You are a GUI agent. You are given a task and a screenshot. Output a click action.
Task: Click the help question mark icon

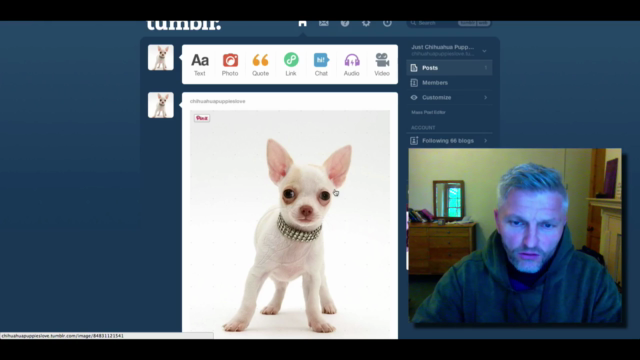[345, 23]
